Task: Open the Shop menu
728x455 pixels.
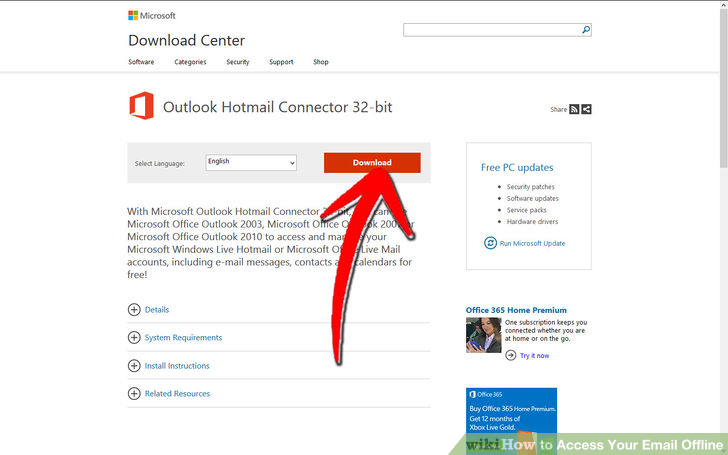Action: (321, 62)
